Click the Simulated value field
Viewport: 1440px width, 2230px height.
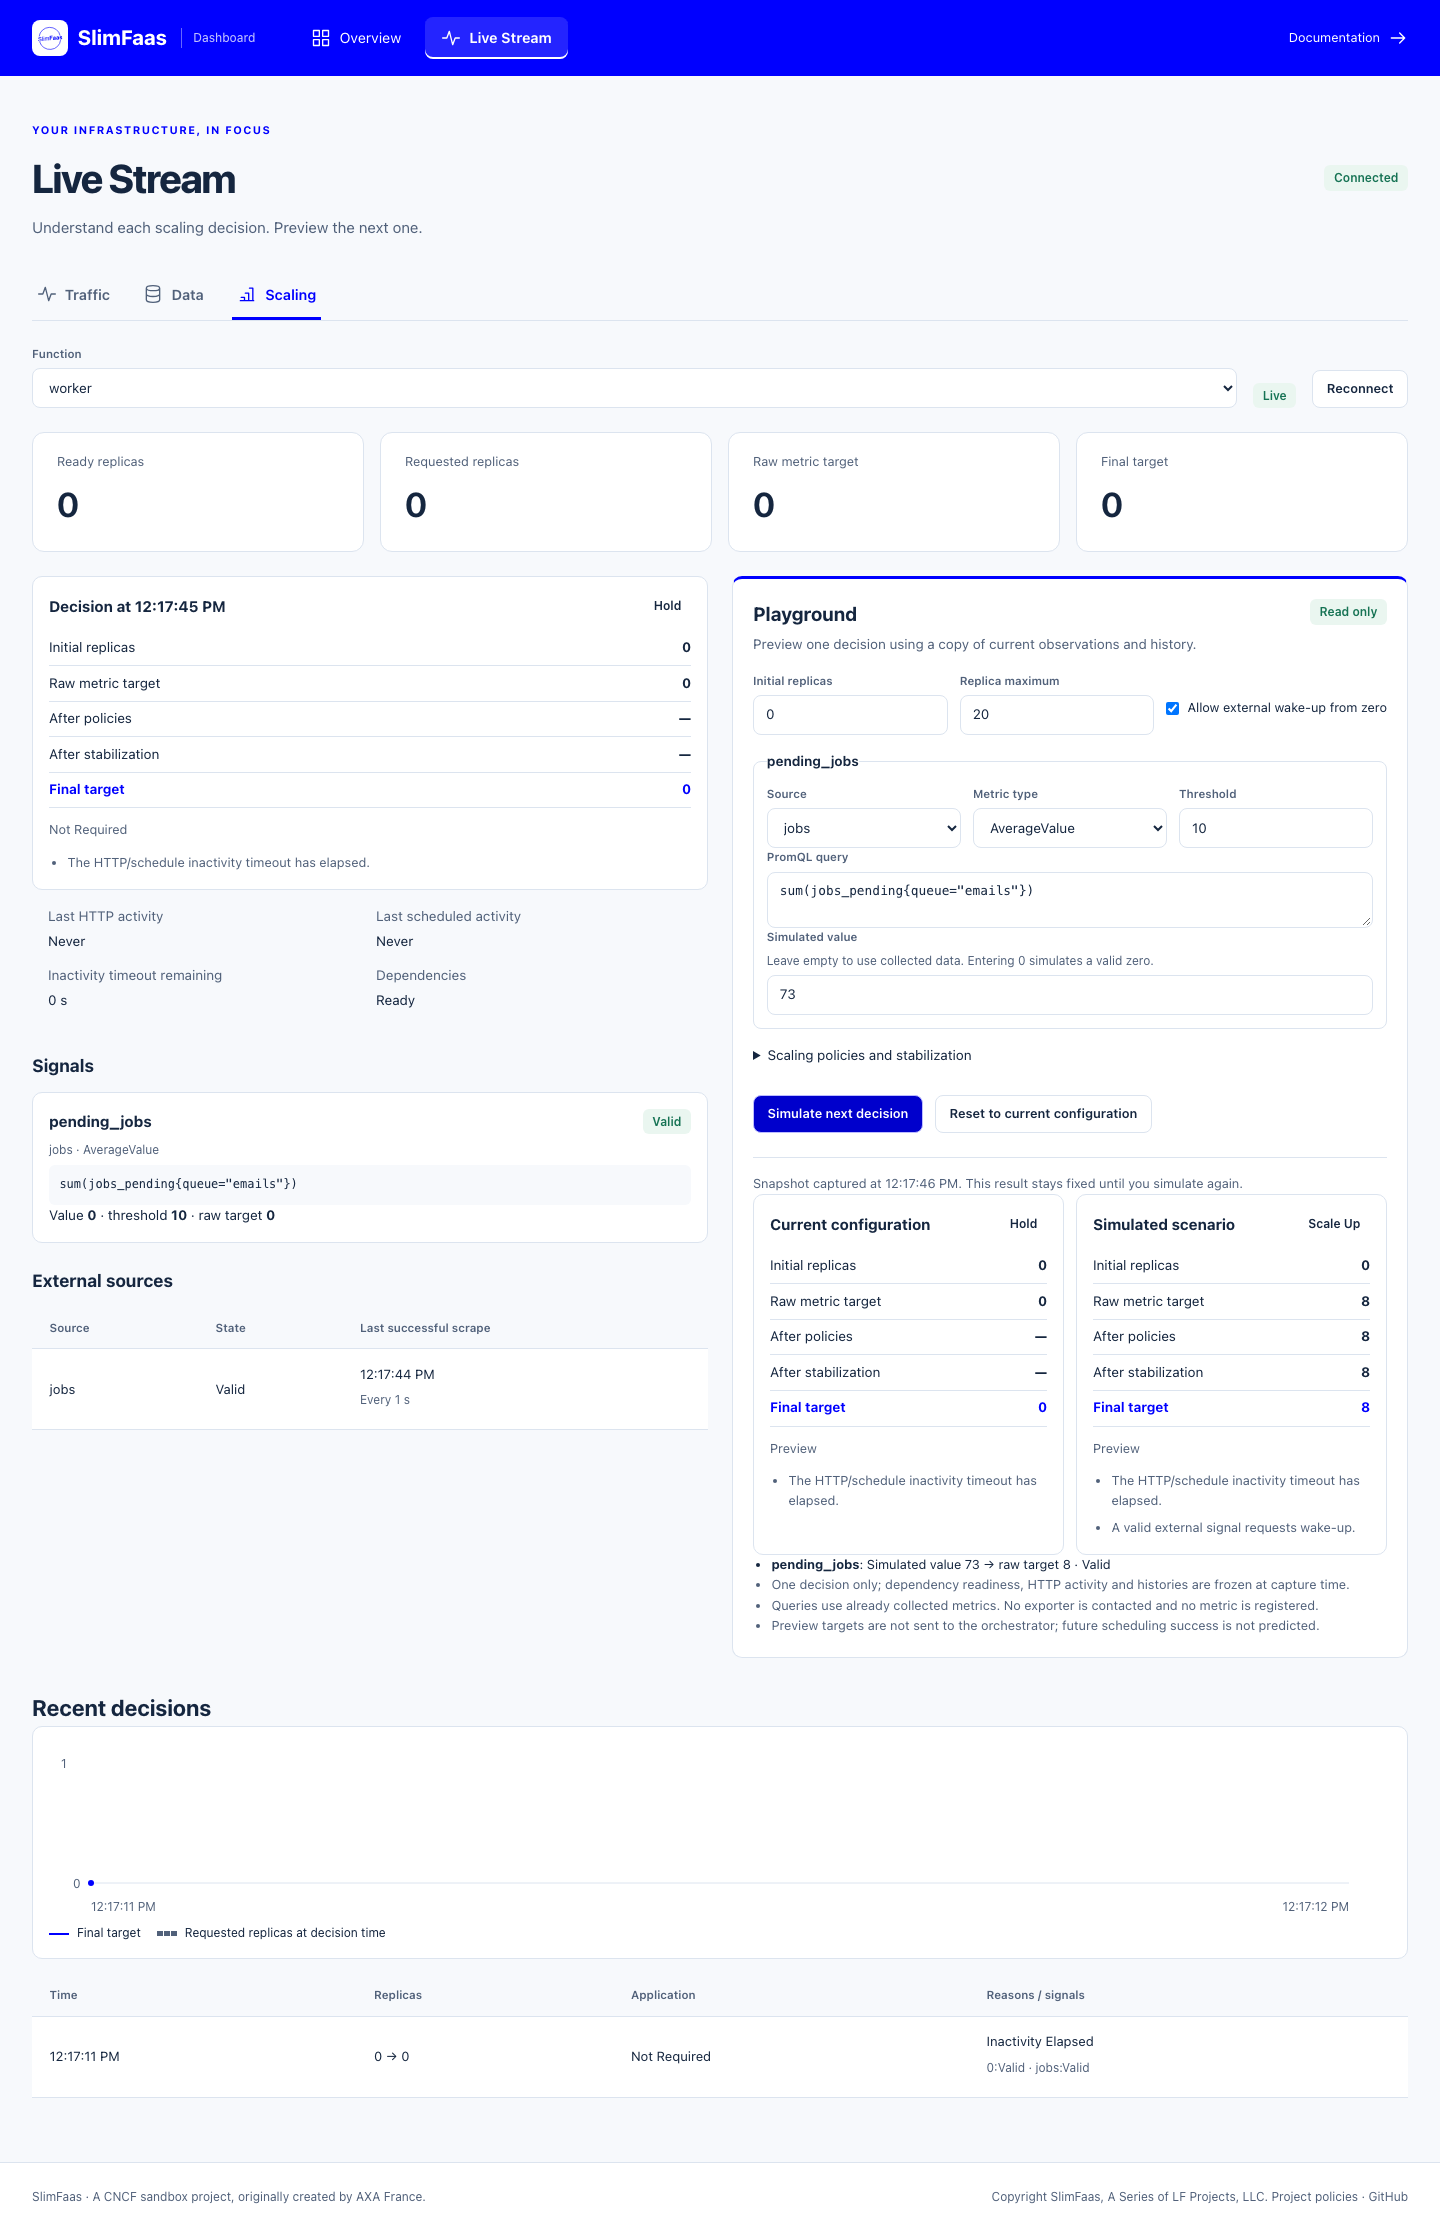click(1070, 995)
